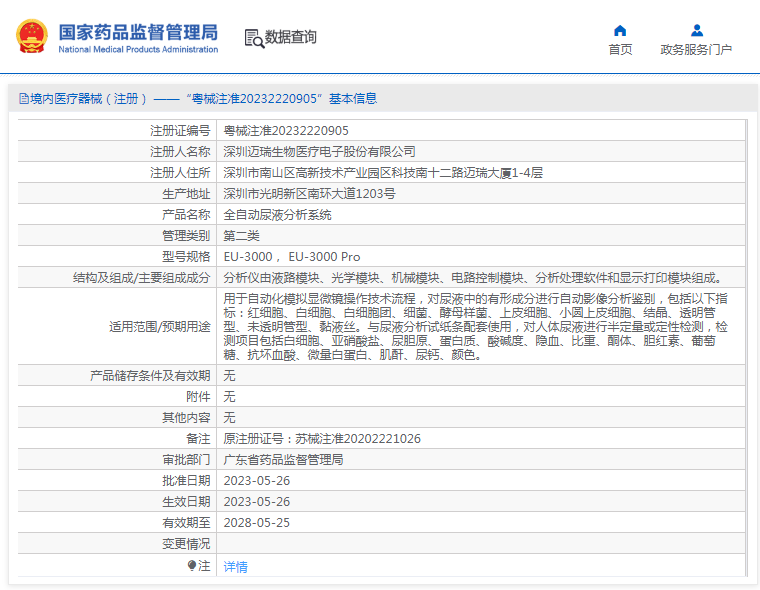The height and width of the screenshot is (590, 760).
Task: Click the 其他内容 row label
Action: 186,417
